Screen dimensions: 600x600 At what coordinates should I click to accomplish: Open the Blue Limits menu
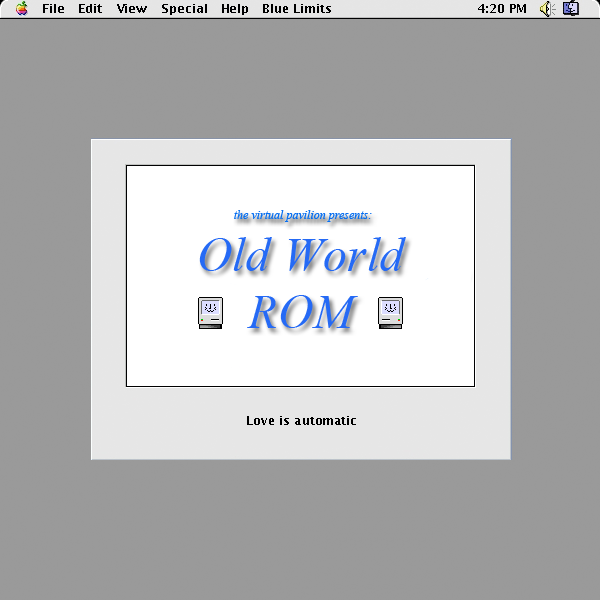(296, 9)
